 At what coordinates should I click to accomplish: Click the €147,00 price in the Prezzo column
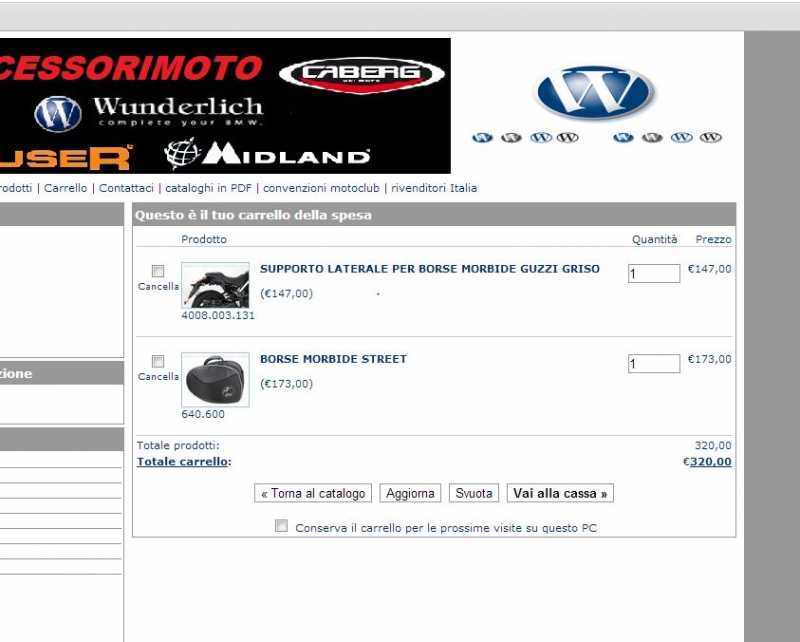[x=709, y=269]
